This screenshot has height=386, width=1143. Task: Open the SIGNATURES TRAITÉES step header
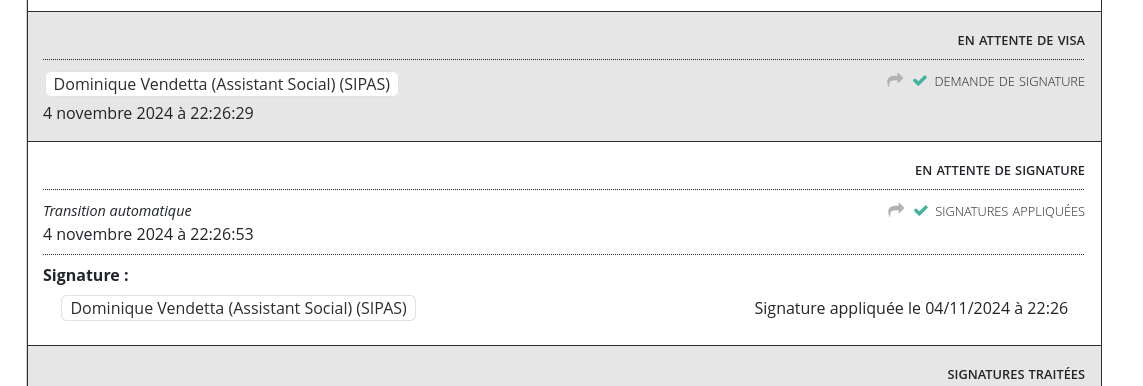pos(1015,374)
